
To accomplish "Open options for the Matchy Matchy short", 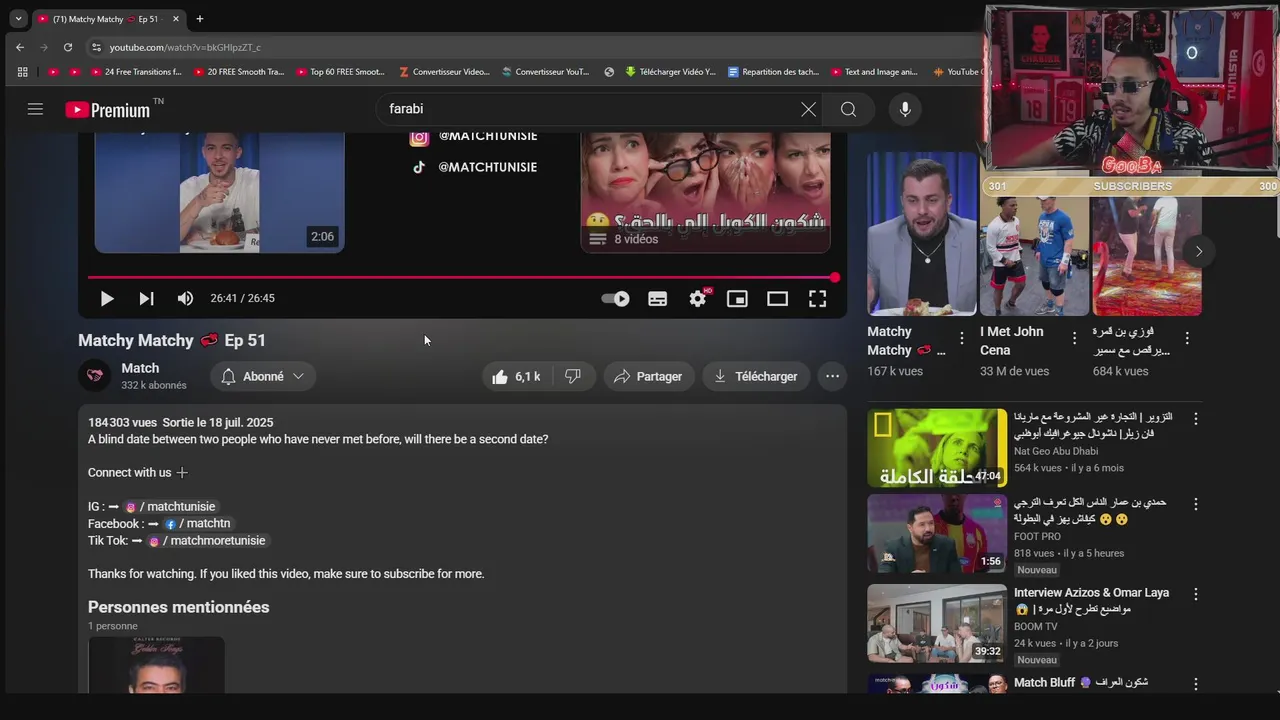I will click(962, 338).
